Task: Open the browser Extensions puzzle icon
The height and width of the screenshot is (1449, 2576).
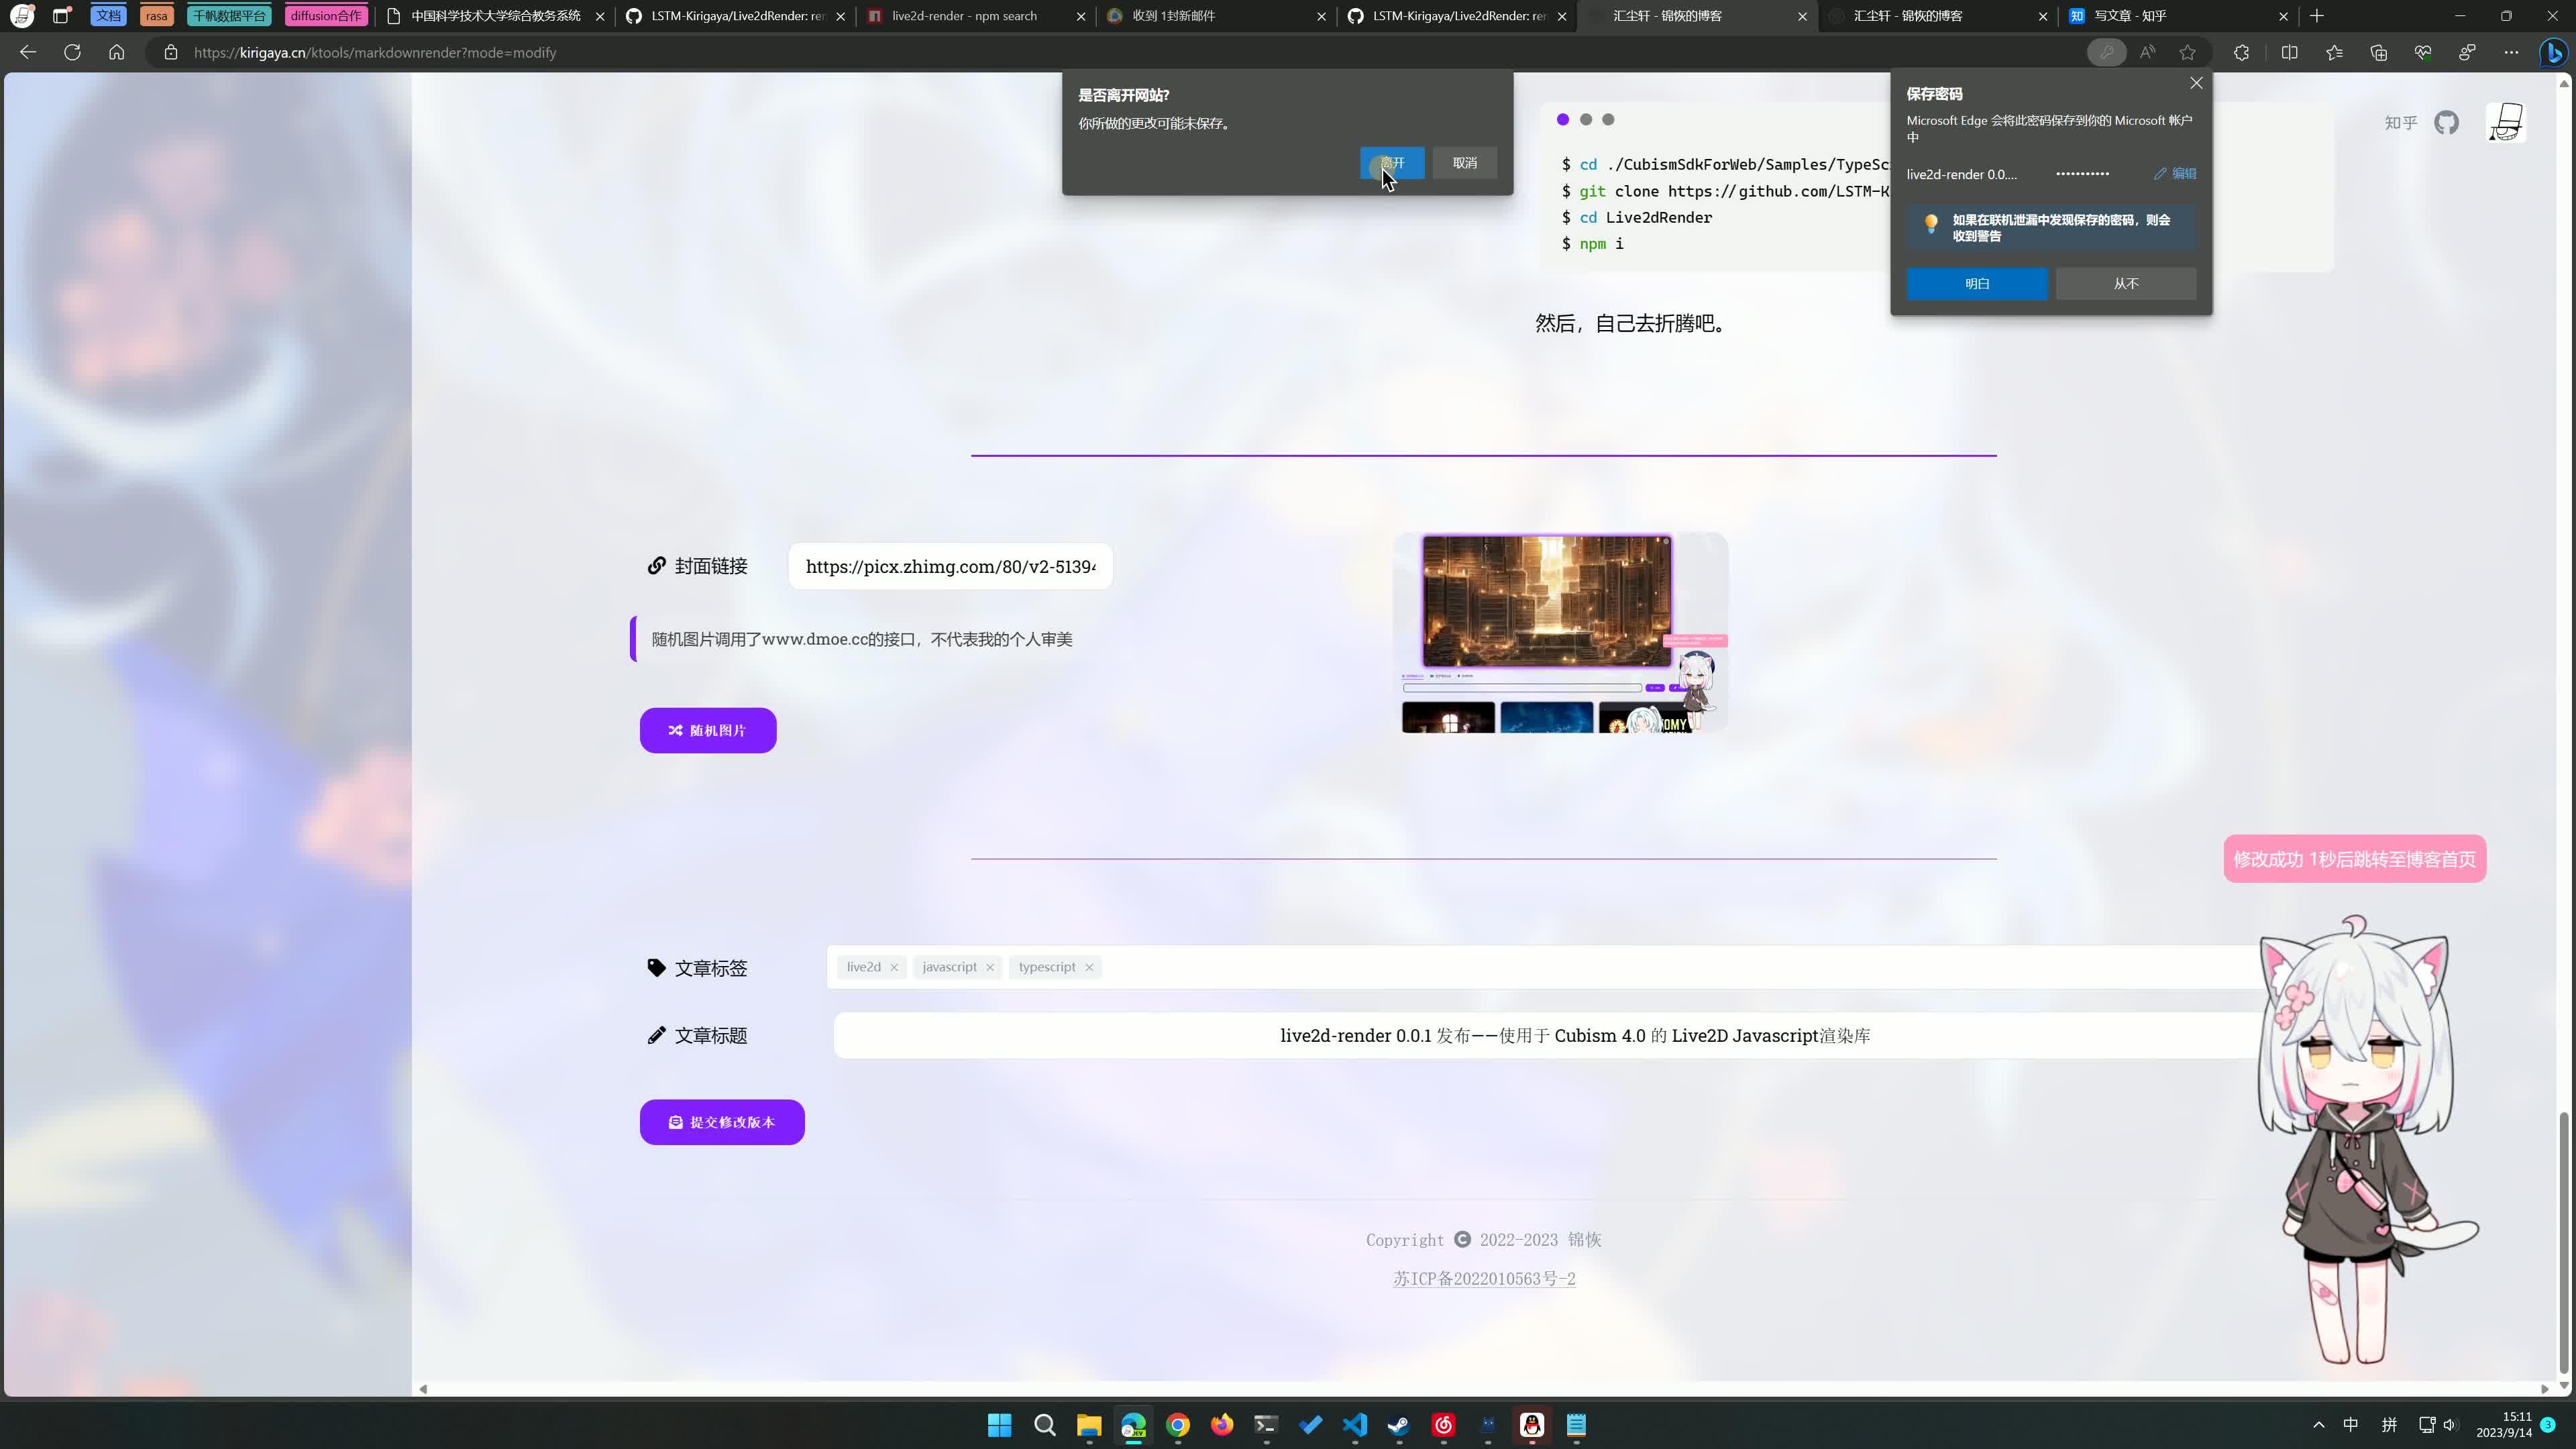Action: [2242, 52]
